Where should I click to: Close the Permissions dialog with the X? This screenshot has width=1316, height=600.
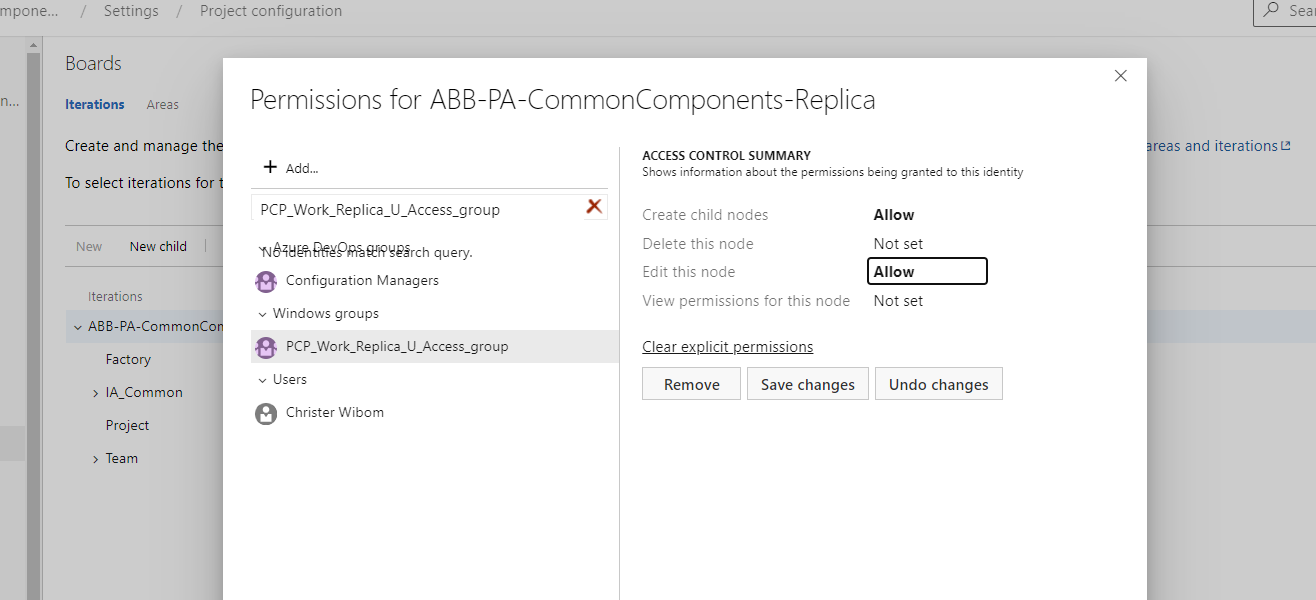click(x=1121, y=76)
